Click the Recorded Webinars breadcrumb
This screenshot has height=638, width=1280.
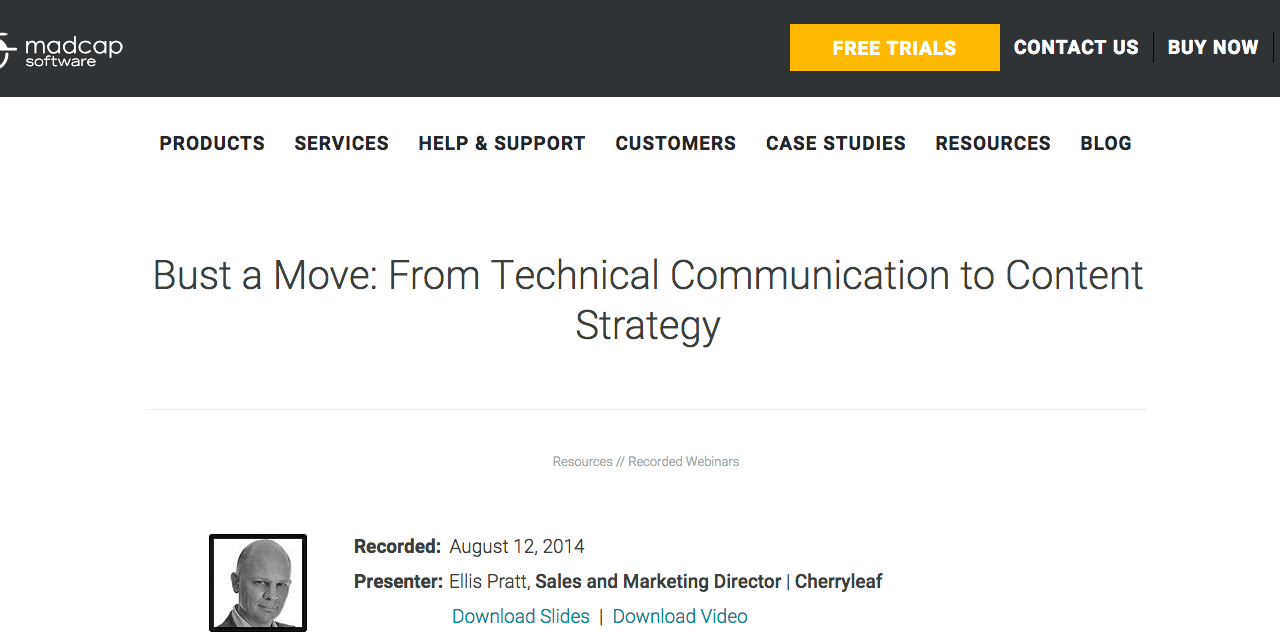(x=684, y=462)
